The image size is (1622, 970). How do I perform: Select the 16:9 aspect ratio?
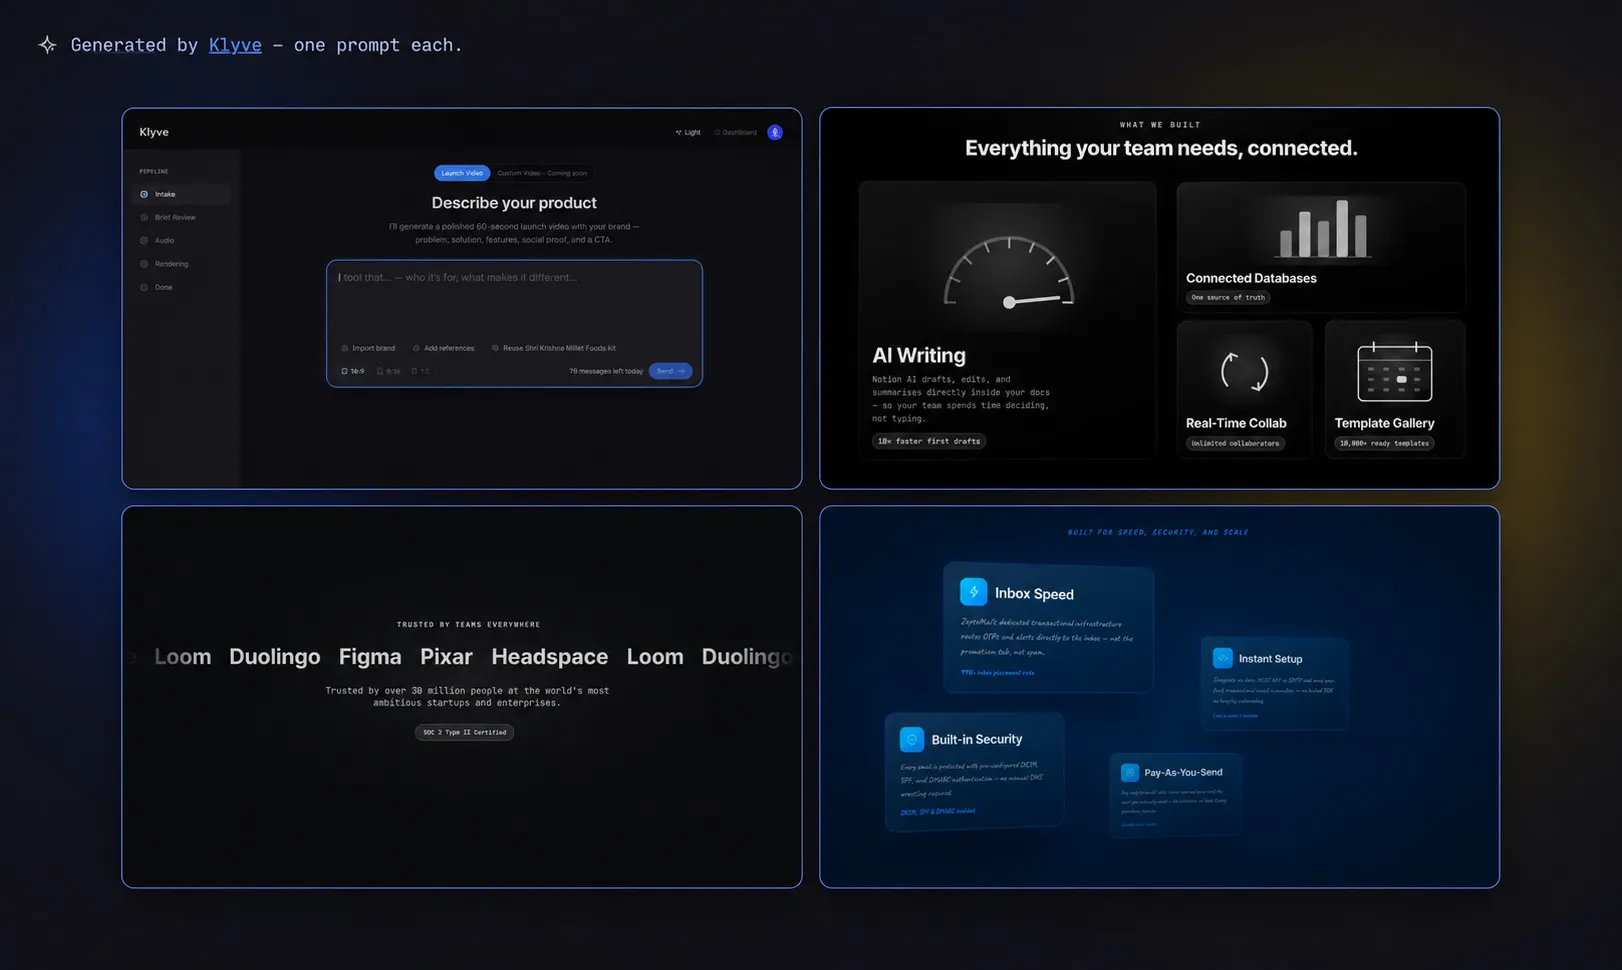click(353, 371)
